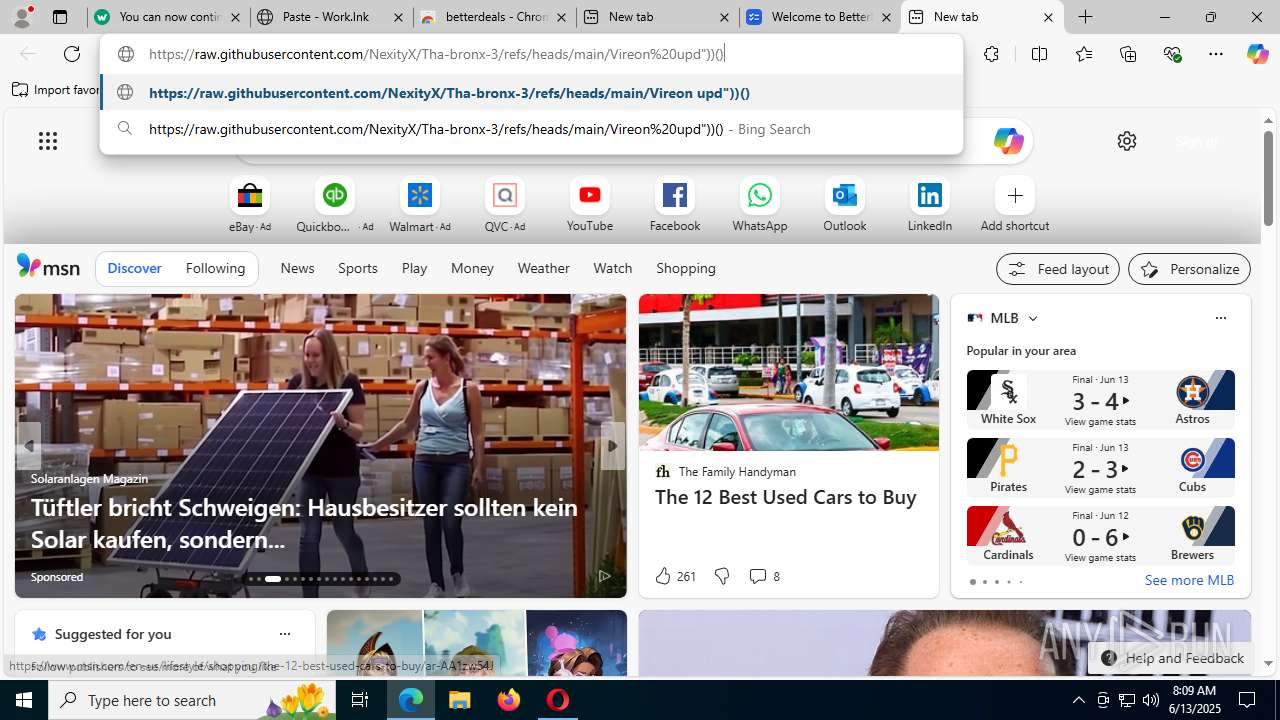Screen dimensions: 1280x720
Task: Open the Shopping section
Action: pos(685,268)
